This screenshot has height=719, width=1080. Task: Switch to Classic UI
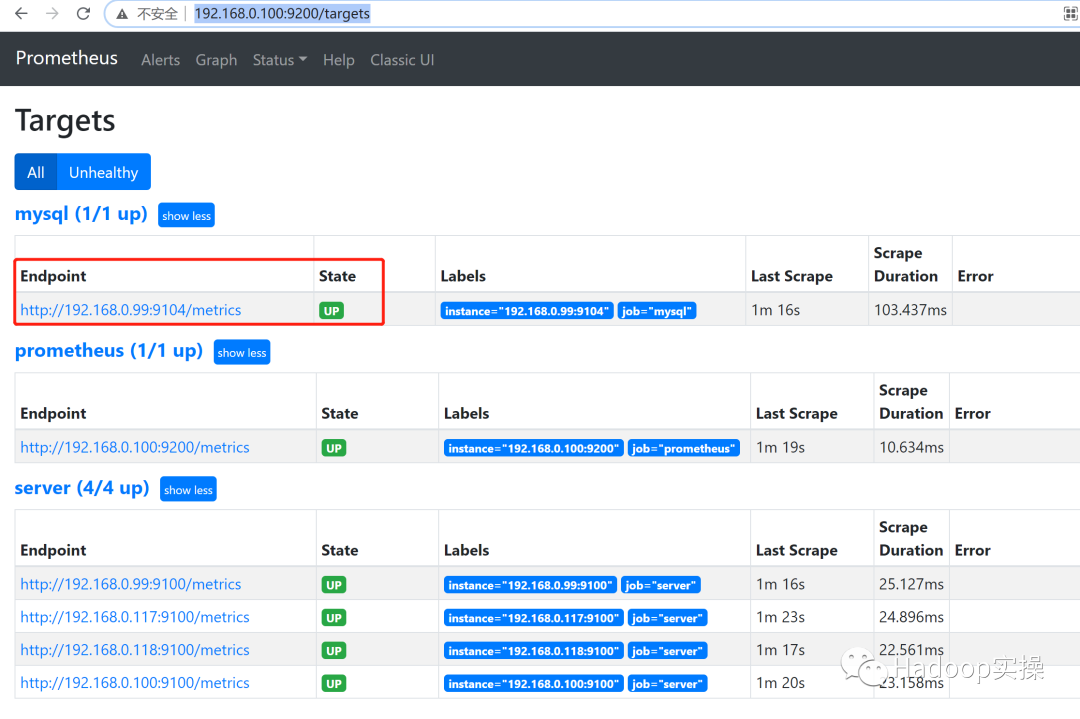click(402, 60)
